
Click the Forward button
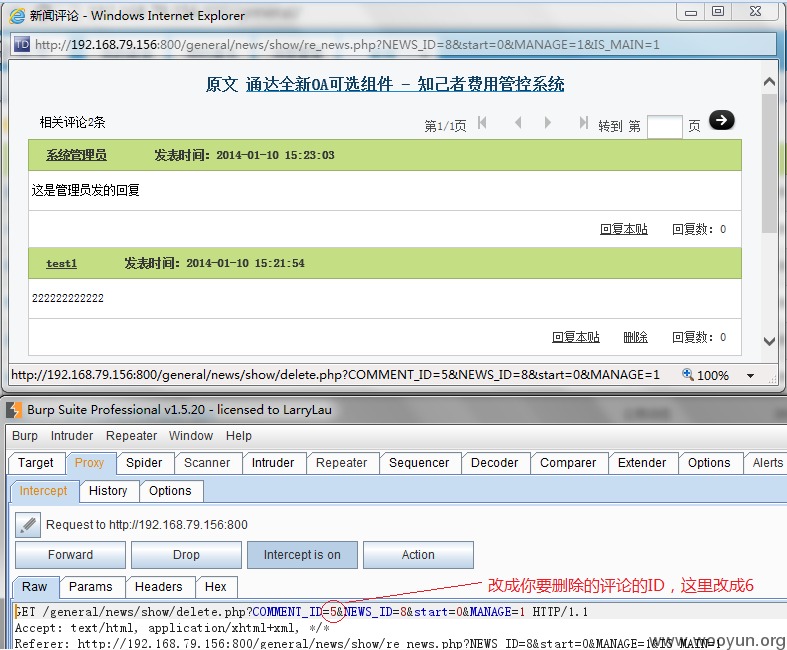71,555
